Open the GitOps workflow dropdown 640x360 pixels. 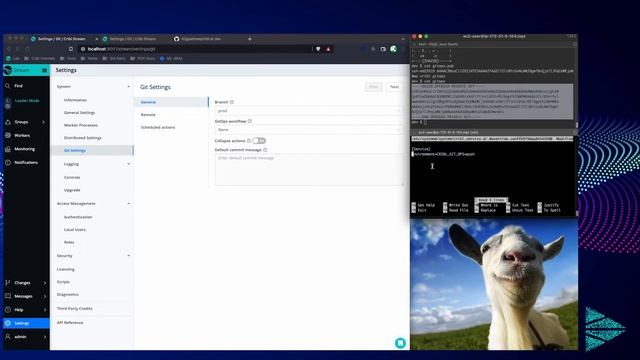point(309,130)
